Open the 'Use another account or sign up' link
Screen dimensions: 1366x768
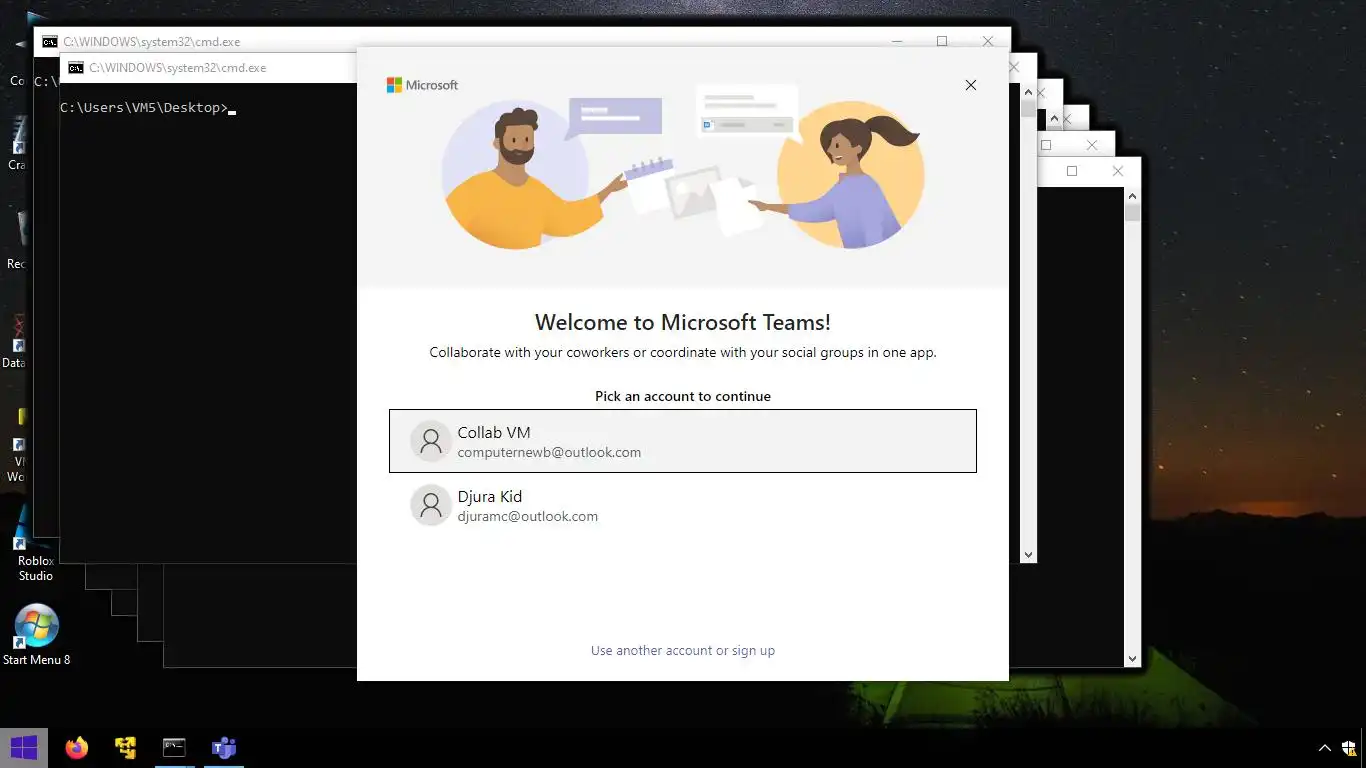[x=683, y=650]
